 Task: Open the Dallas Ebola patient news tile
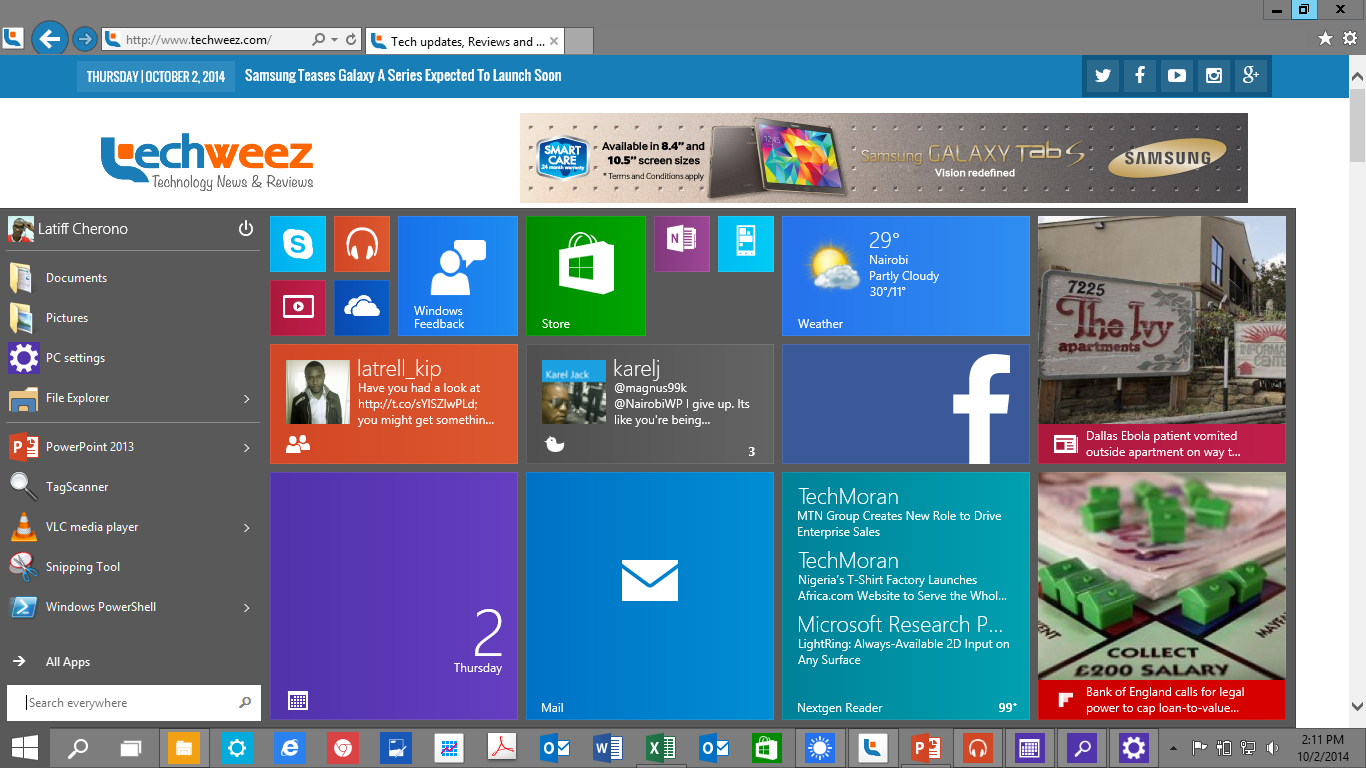[1162, 340]
